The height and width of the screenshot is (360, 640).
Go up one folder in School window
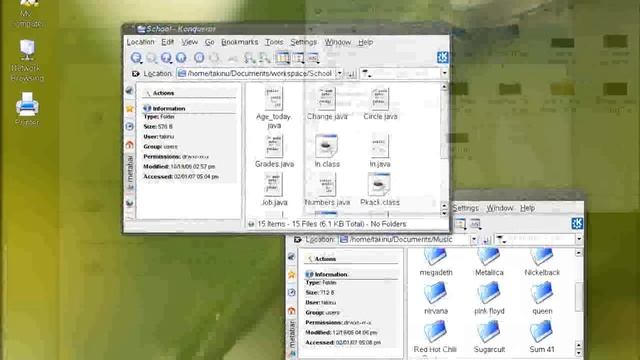click(166, 58)
